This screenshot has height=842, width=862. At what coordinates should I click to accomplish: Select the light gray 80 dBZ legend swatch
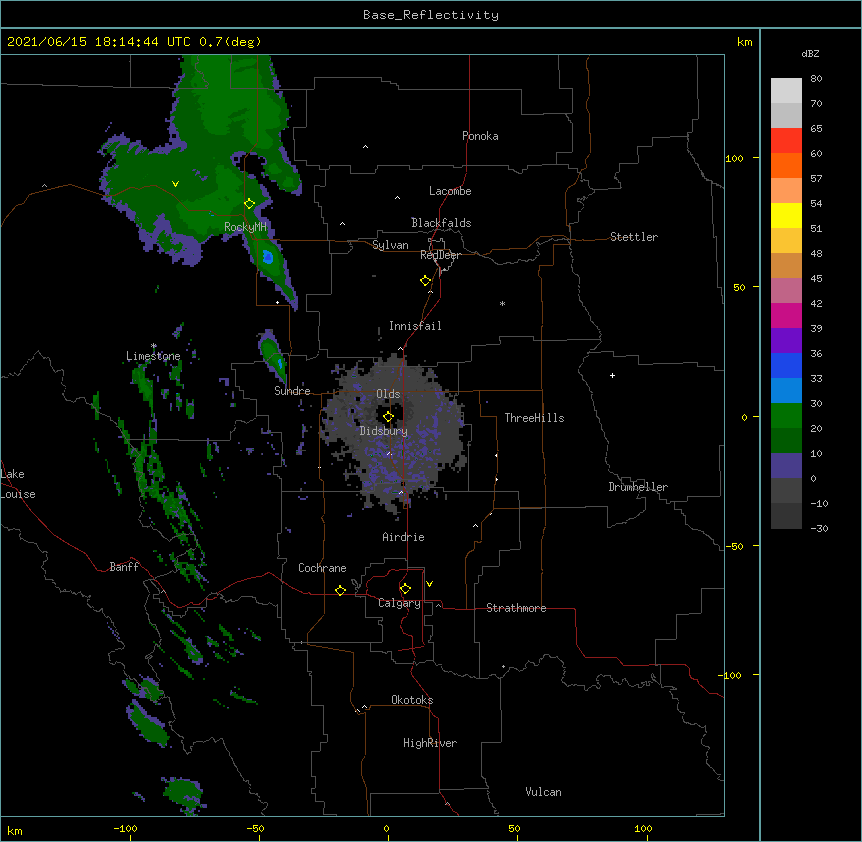click(x=786, y=90)
